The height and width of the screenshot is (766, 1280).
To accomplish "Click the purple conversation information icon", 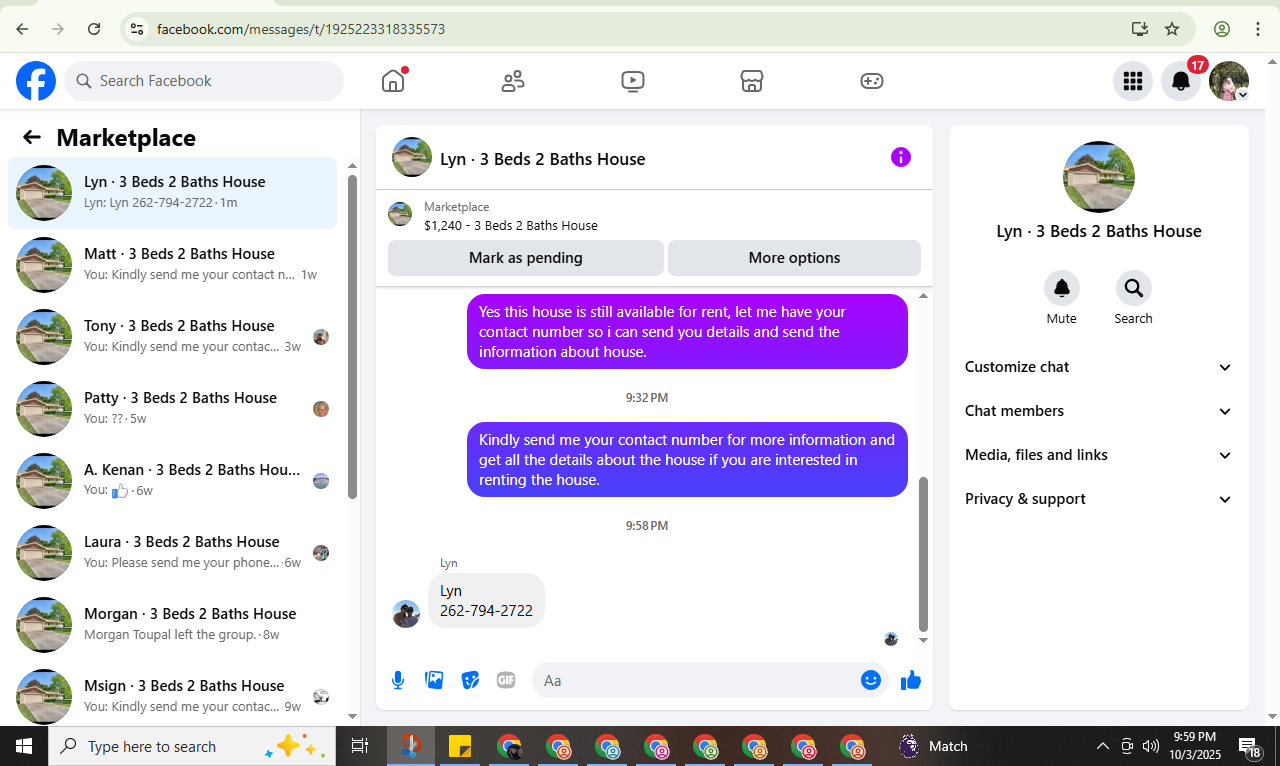I will click(901, 157).
